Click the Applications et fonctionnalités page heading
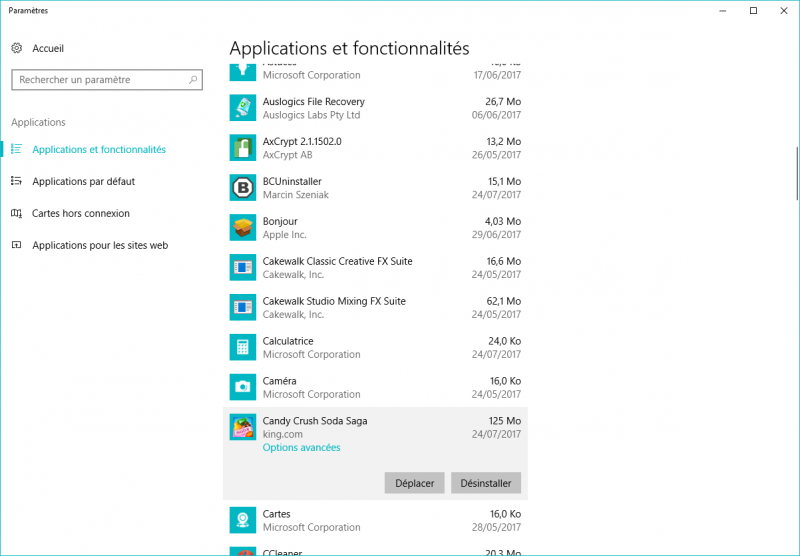800x556 pixels. click(x=349, y=48)
